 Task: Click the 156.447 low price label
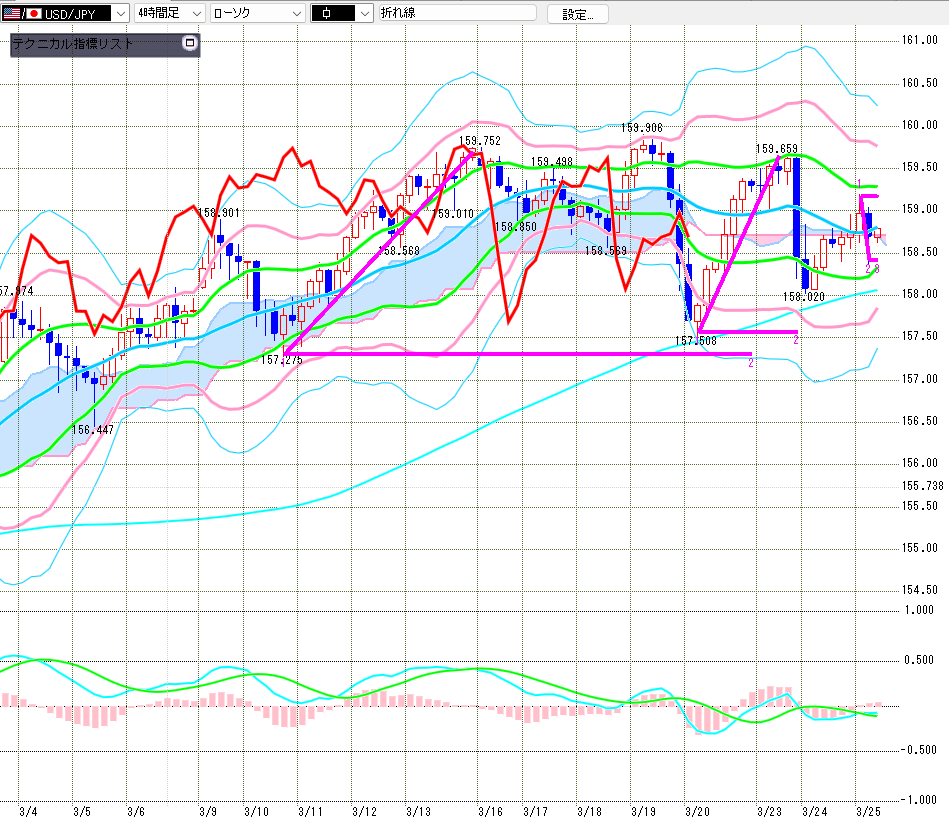pyautogui.click(x=92, y=429)
